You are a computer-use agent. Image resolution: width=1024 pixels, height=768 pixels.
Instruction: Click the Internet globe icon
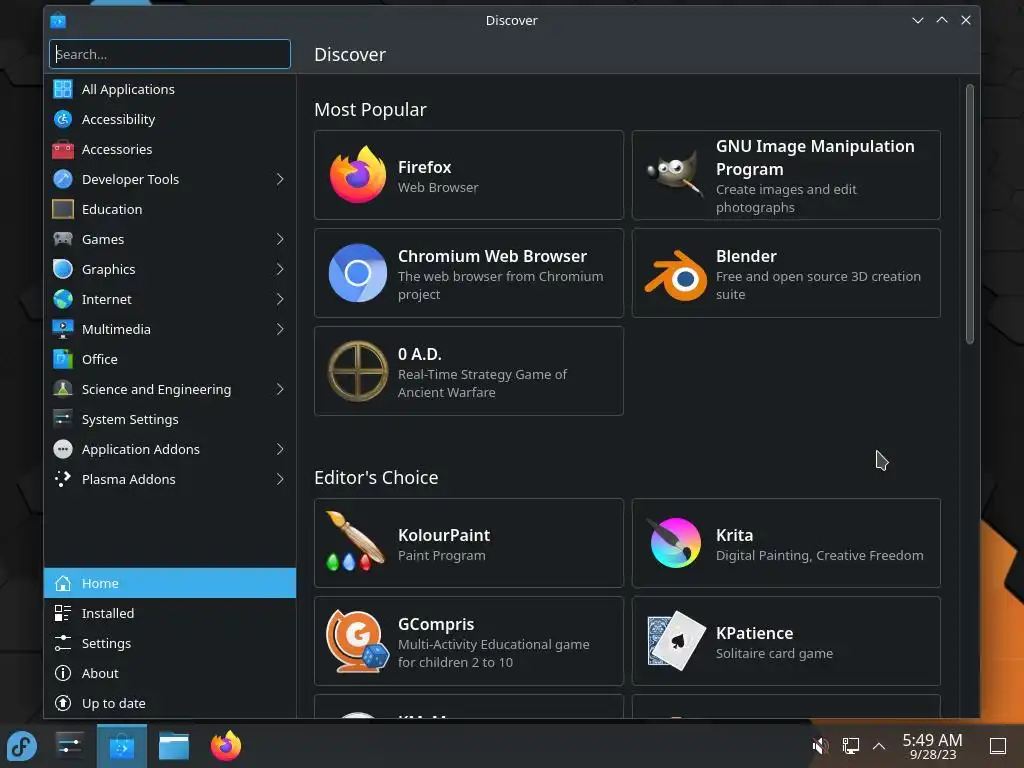click(x=63, y=299)
